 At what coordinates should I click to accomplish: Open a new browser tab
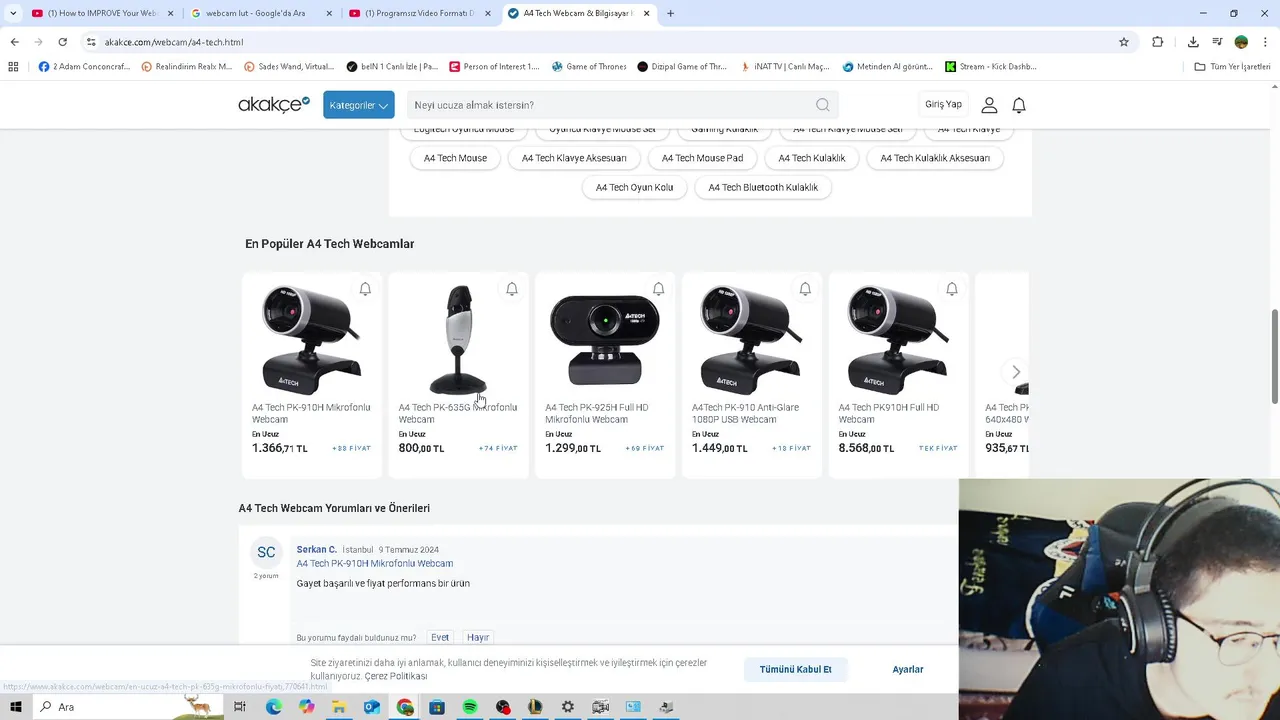pyautogui.click(x=670, y=13)
